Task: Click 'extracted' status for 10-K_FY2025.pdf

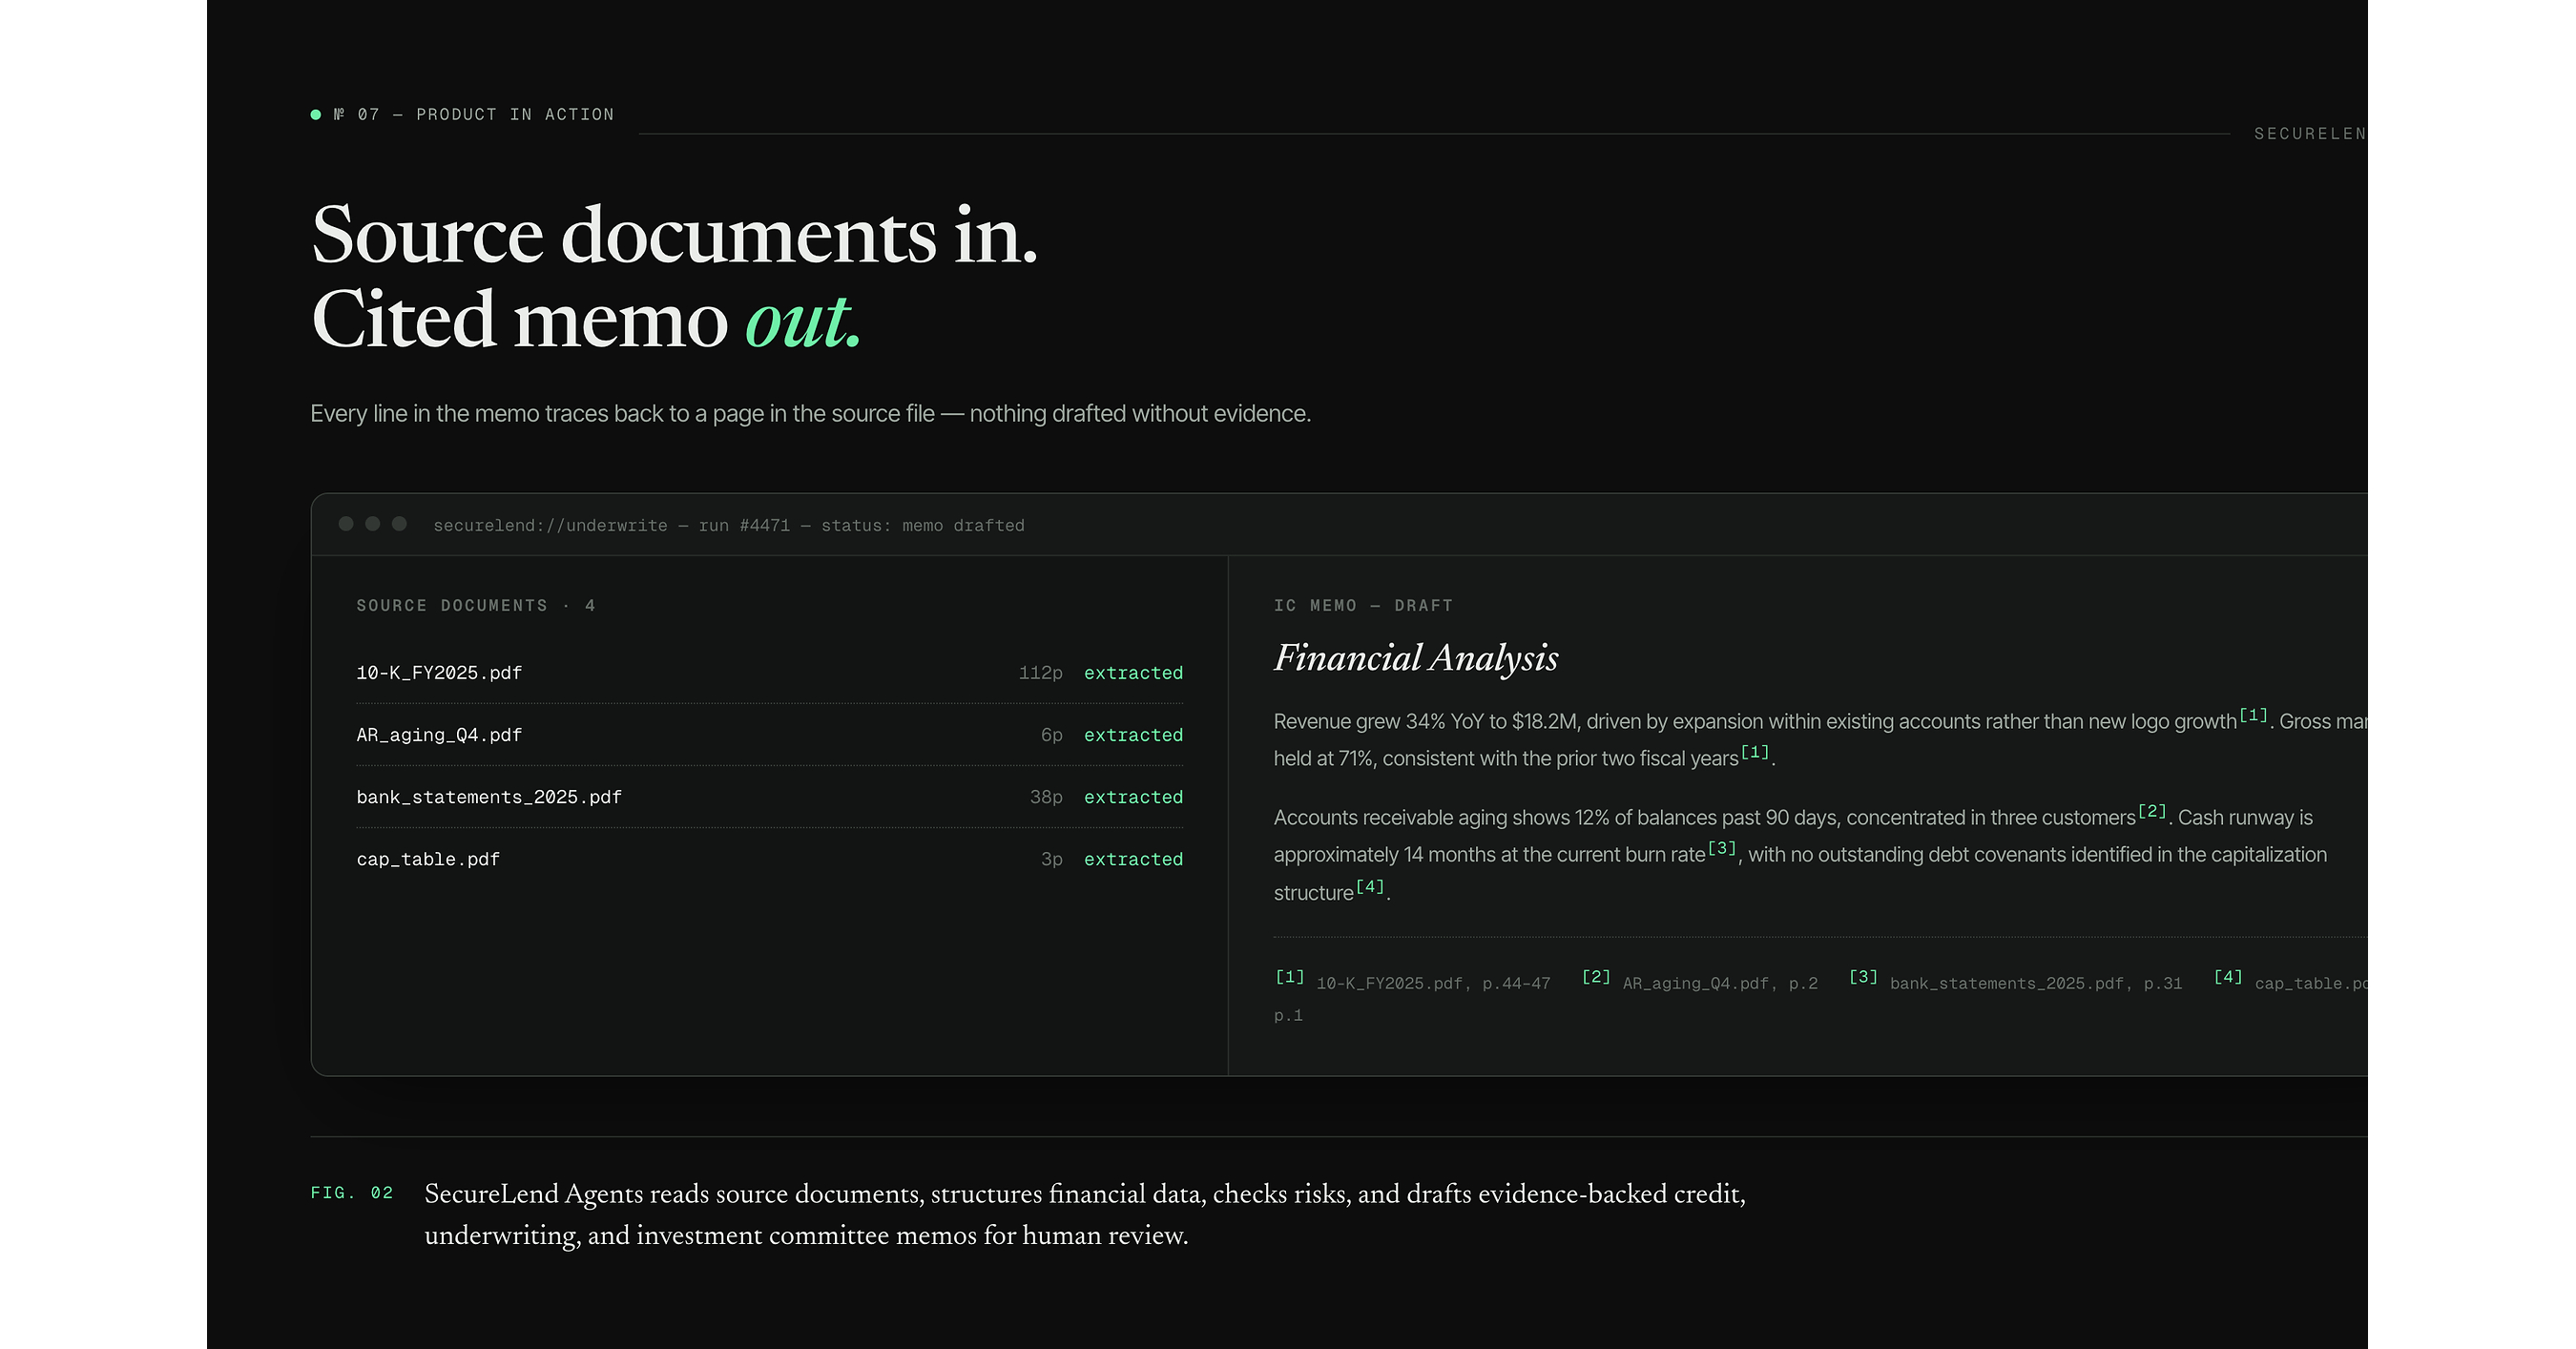Action: point(1133,673)
